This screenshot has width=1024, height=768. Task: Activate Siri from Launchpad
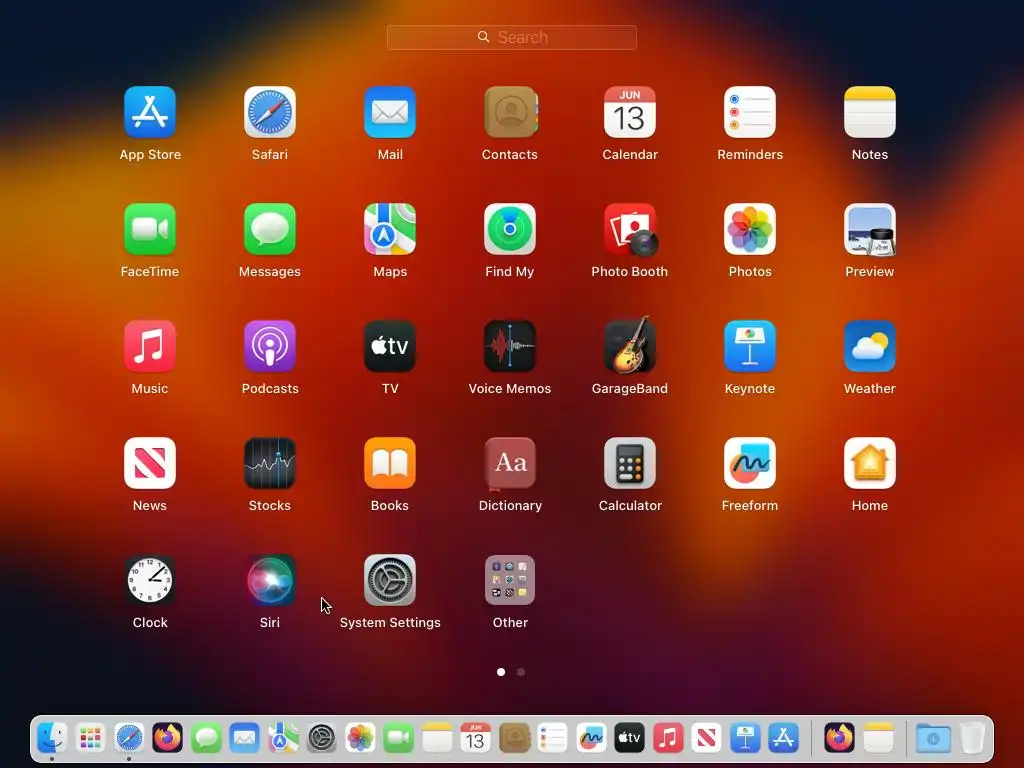270,580
